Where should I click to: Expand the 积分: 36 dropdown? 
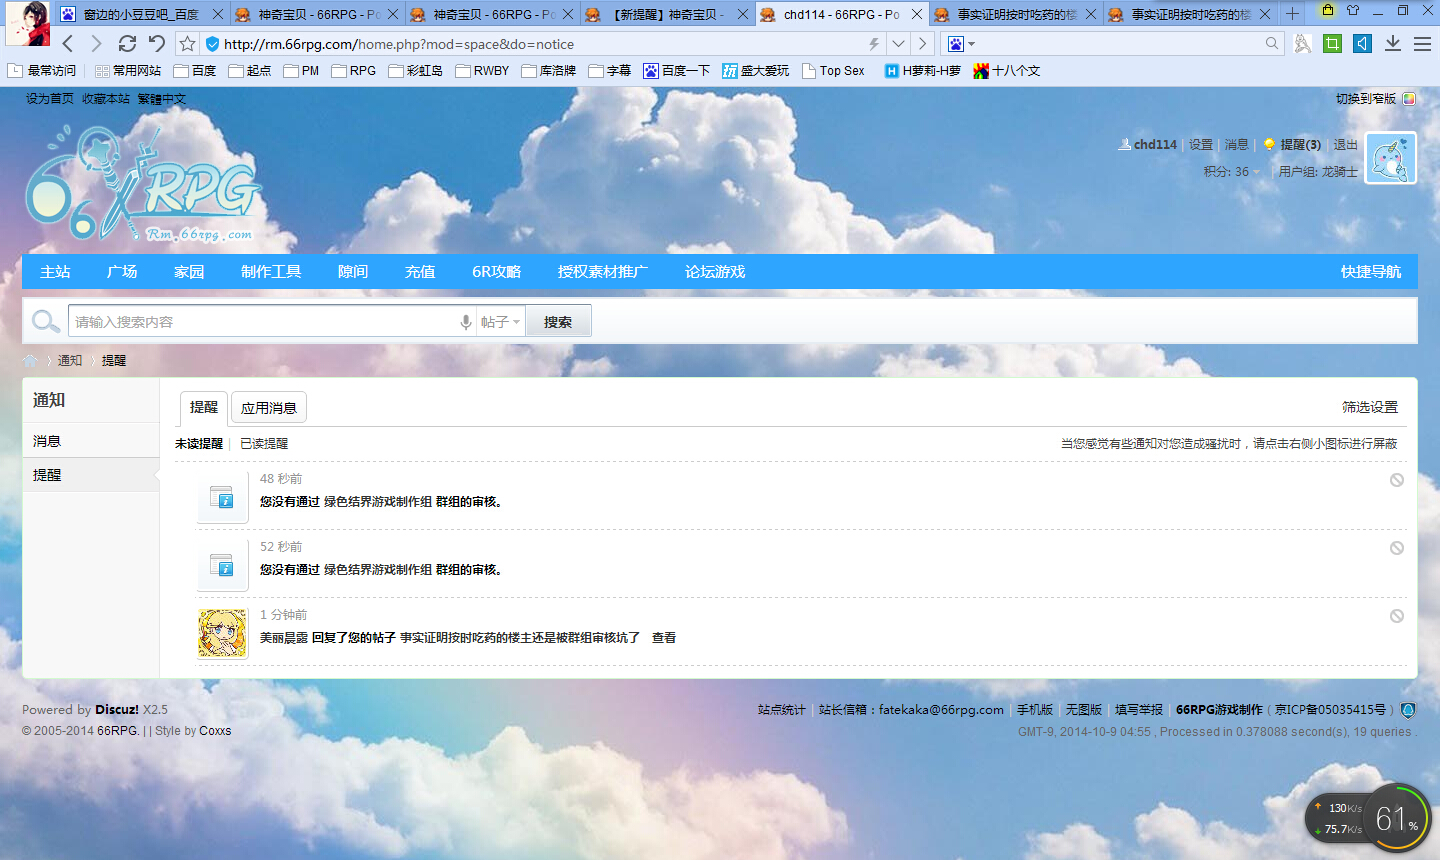(1232, 172)
